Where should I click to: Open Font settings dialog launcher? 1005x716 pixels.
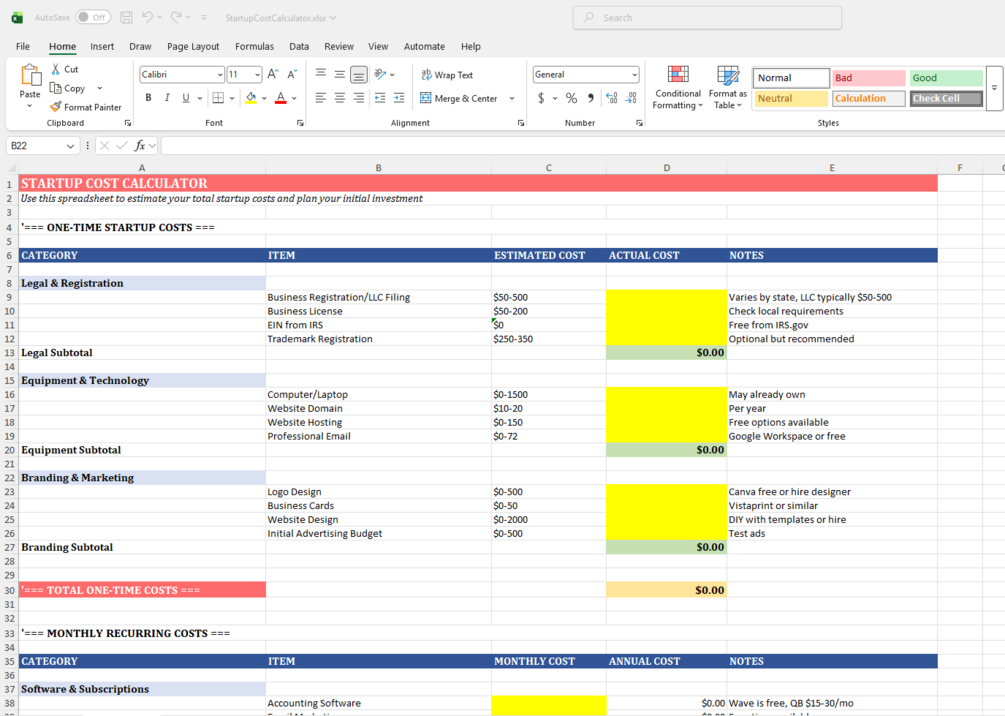click(x=300, y=123)
